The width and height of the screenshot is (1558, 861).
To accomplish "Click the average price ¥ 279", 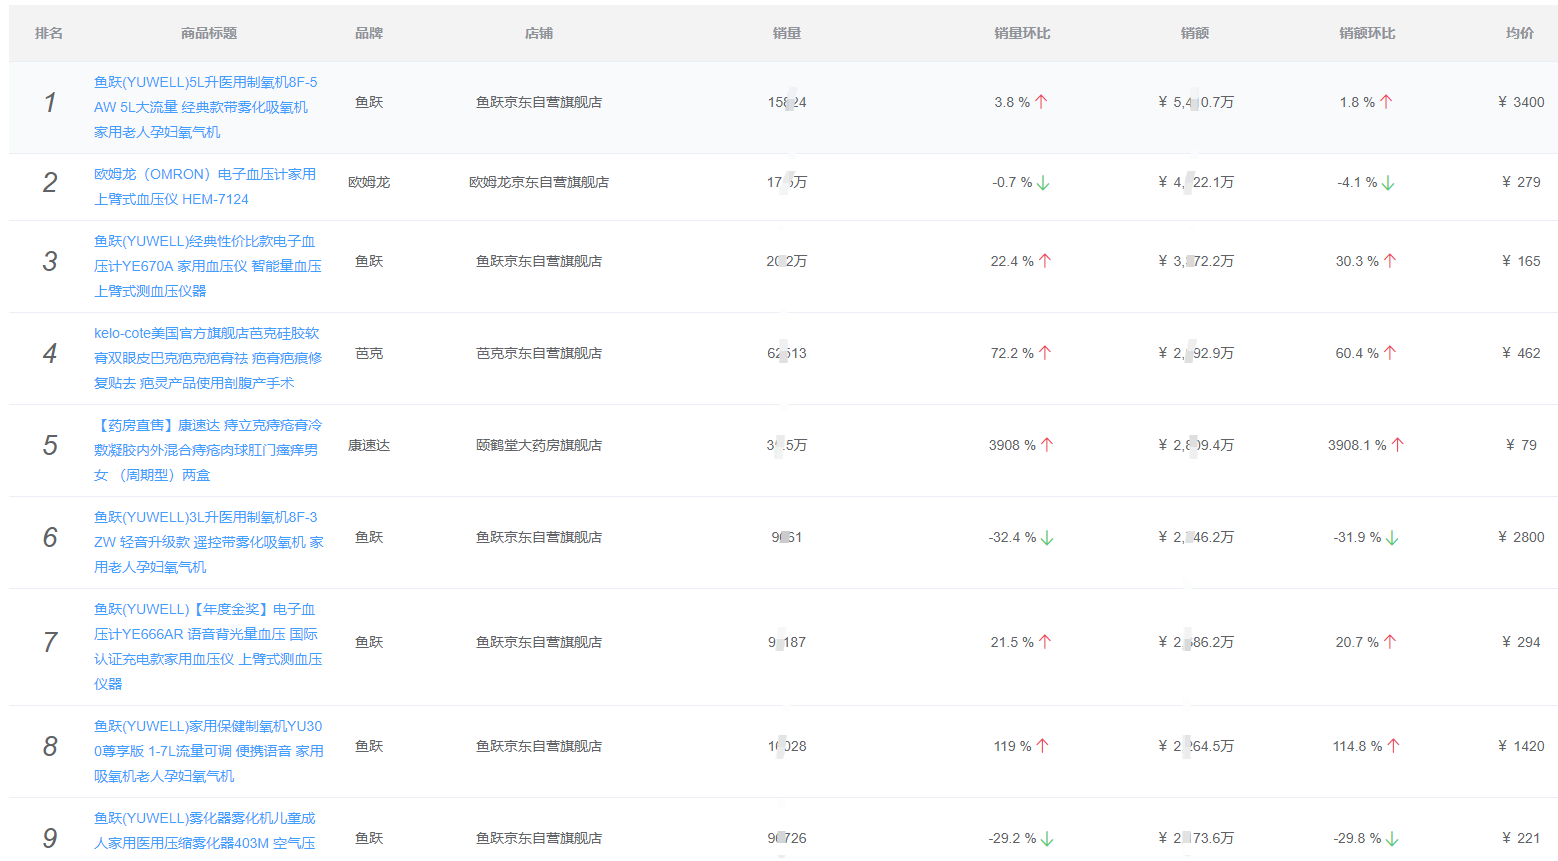I will (x=1521, y=182).
